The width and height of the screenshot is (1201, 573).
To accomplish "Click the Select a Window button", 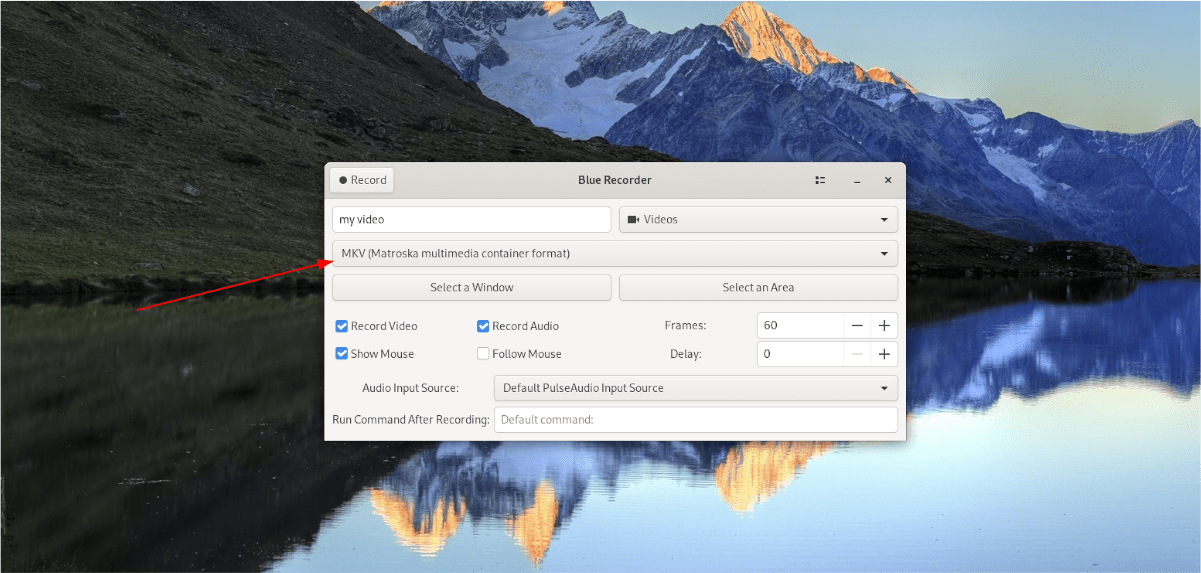I will tap(471, 287).
